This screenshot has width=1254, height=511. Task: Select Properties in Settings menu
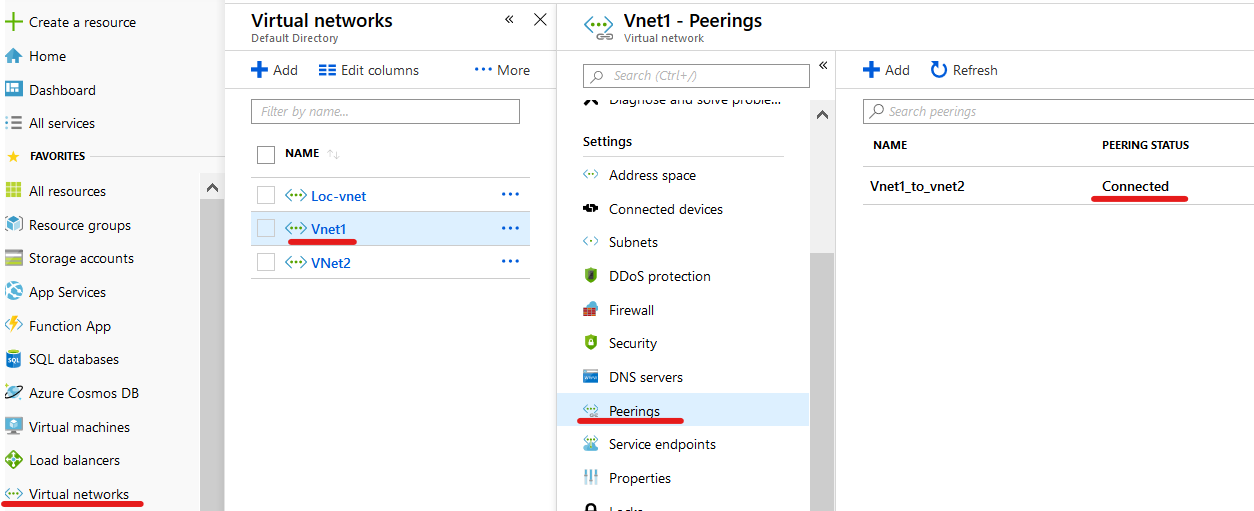pos(640,478)
